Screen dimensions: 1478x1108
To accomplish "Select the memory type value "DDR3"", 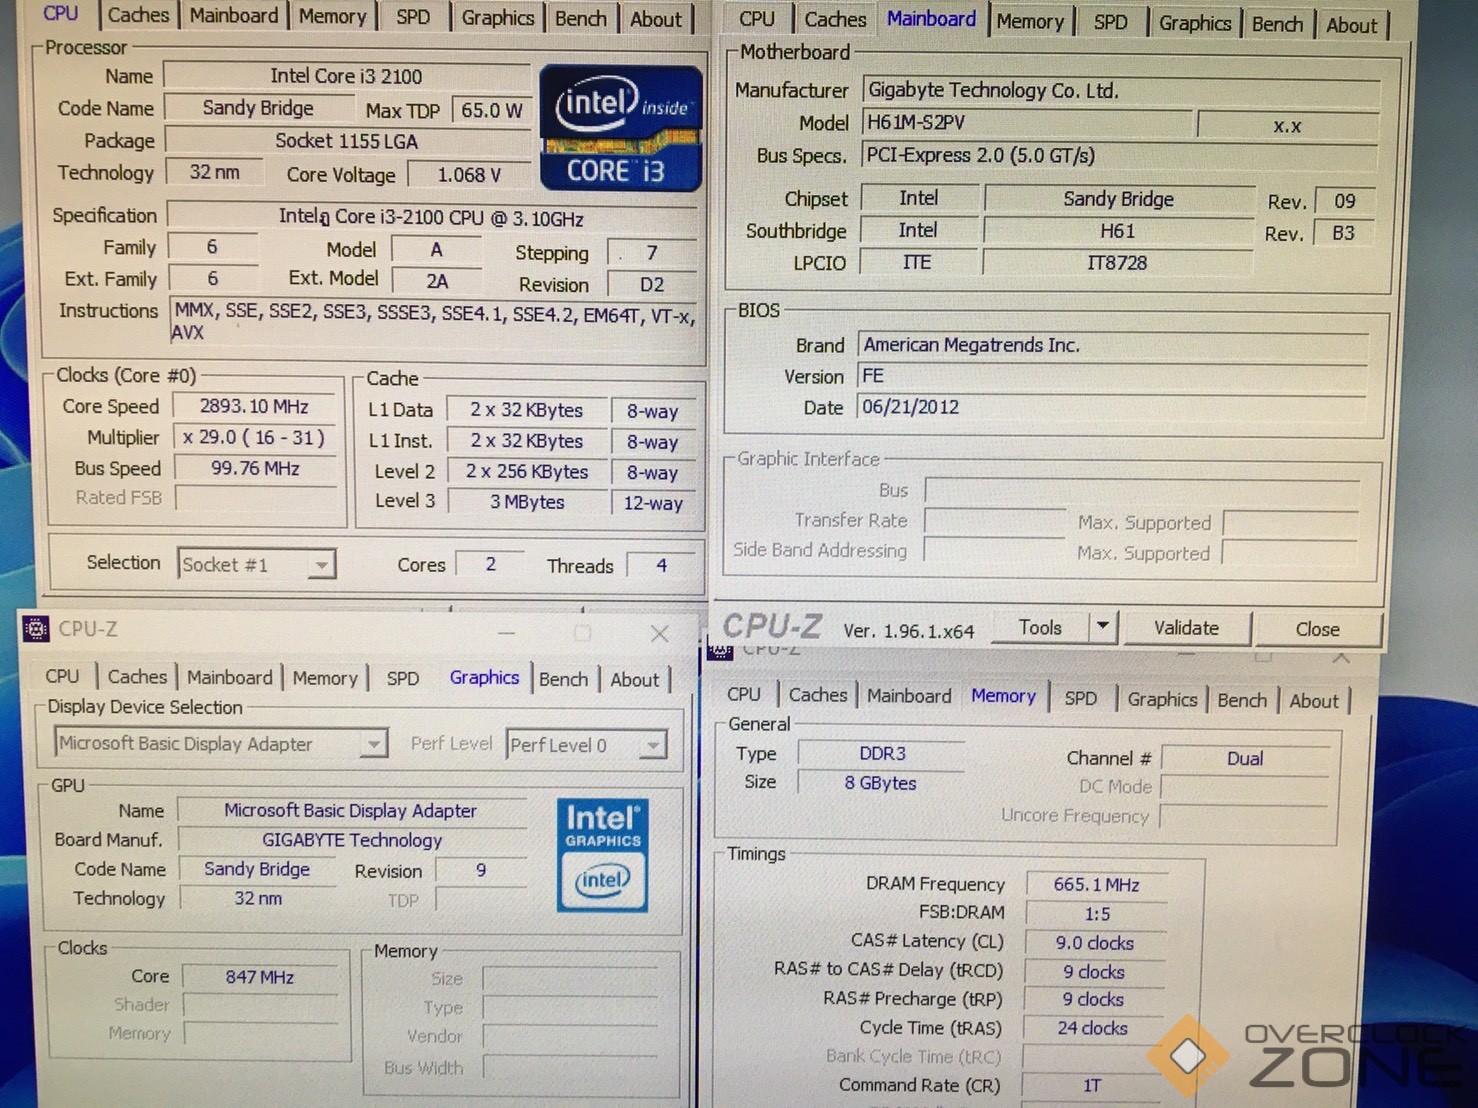I will click(x=882, y=754).
